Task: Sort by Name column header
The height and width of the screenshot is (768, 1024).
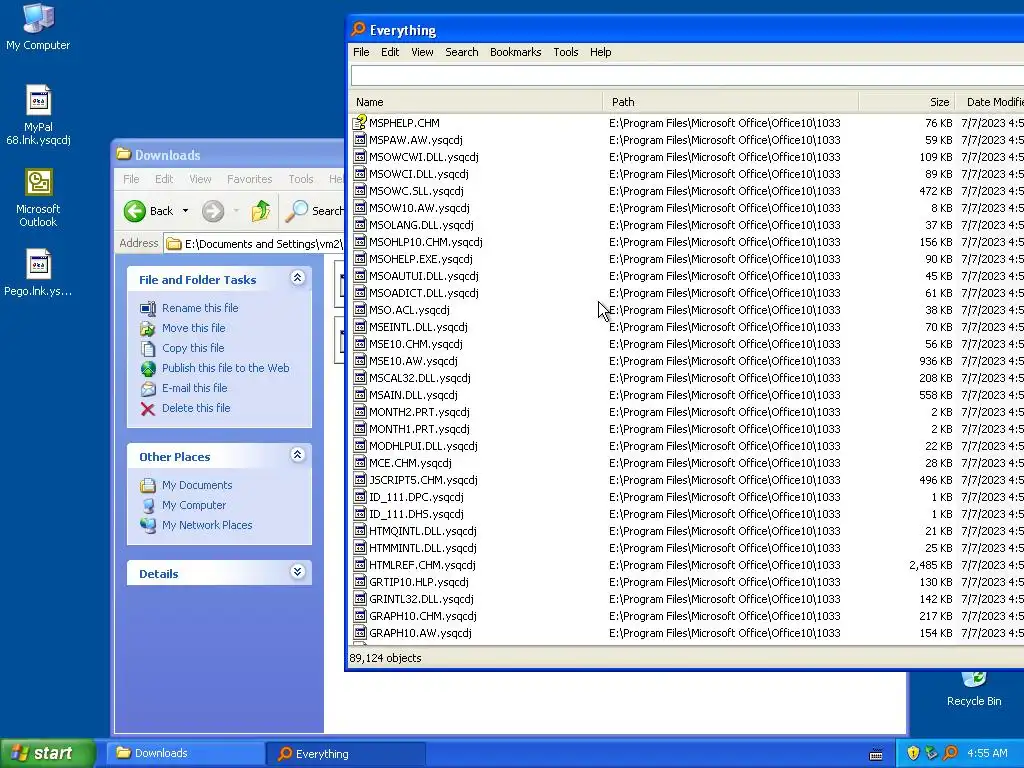Action: tap(476, 102)
